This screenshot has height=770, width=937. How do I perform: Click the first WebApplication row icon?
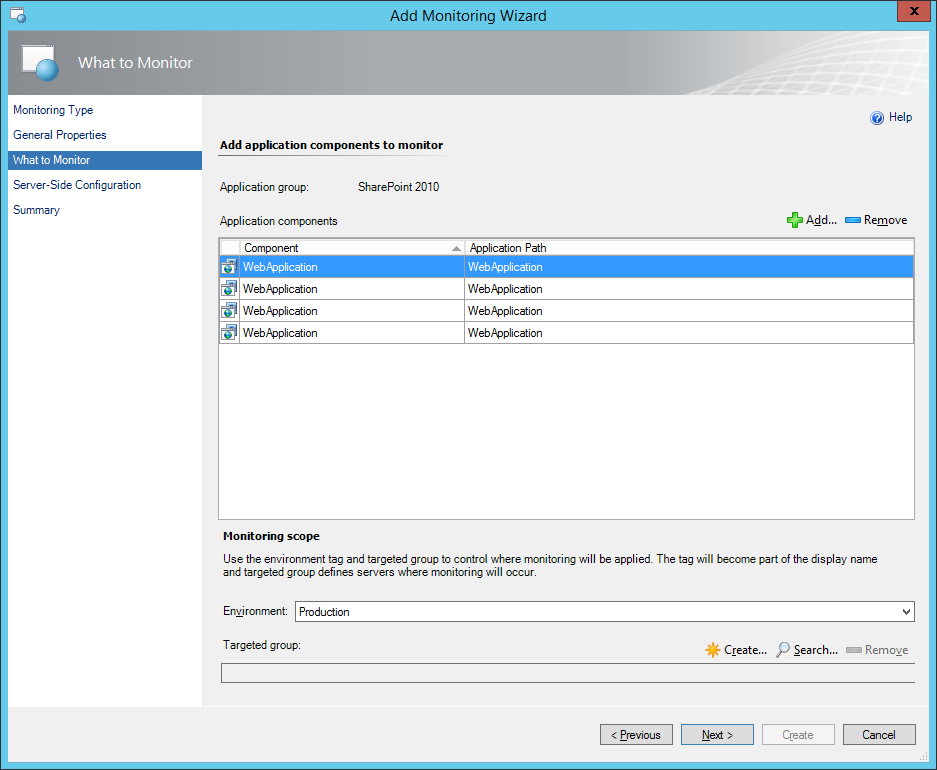coord(229,267)
